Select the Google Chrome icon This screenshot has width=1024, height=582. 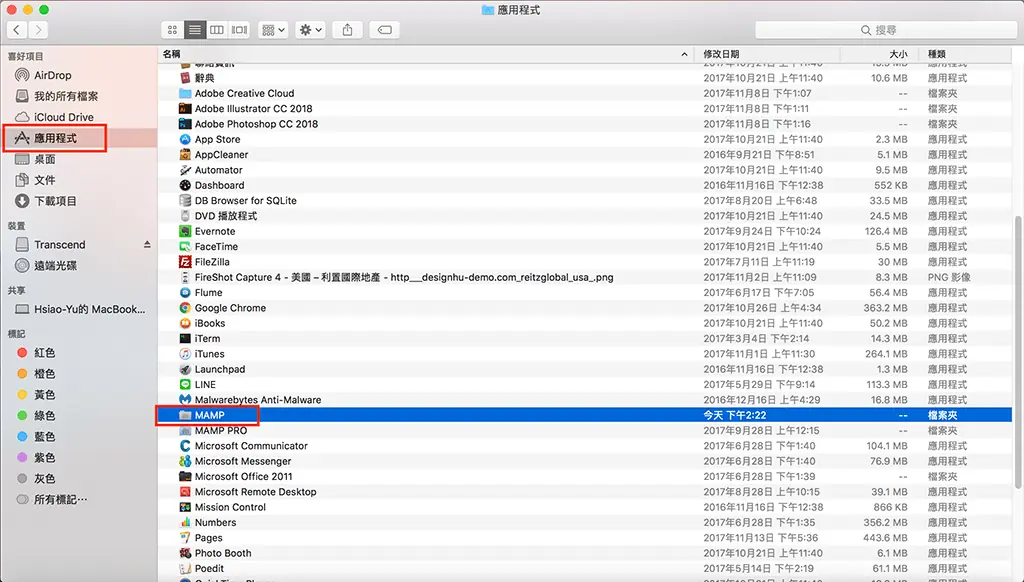click(185, 308)
